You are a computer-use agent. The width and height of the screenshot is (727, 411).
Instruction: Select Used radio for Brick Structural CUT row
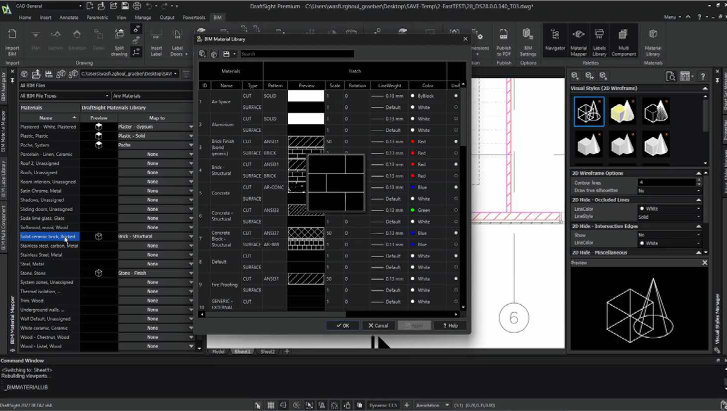click(x=456, y=164)
